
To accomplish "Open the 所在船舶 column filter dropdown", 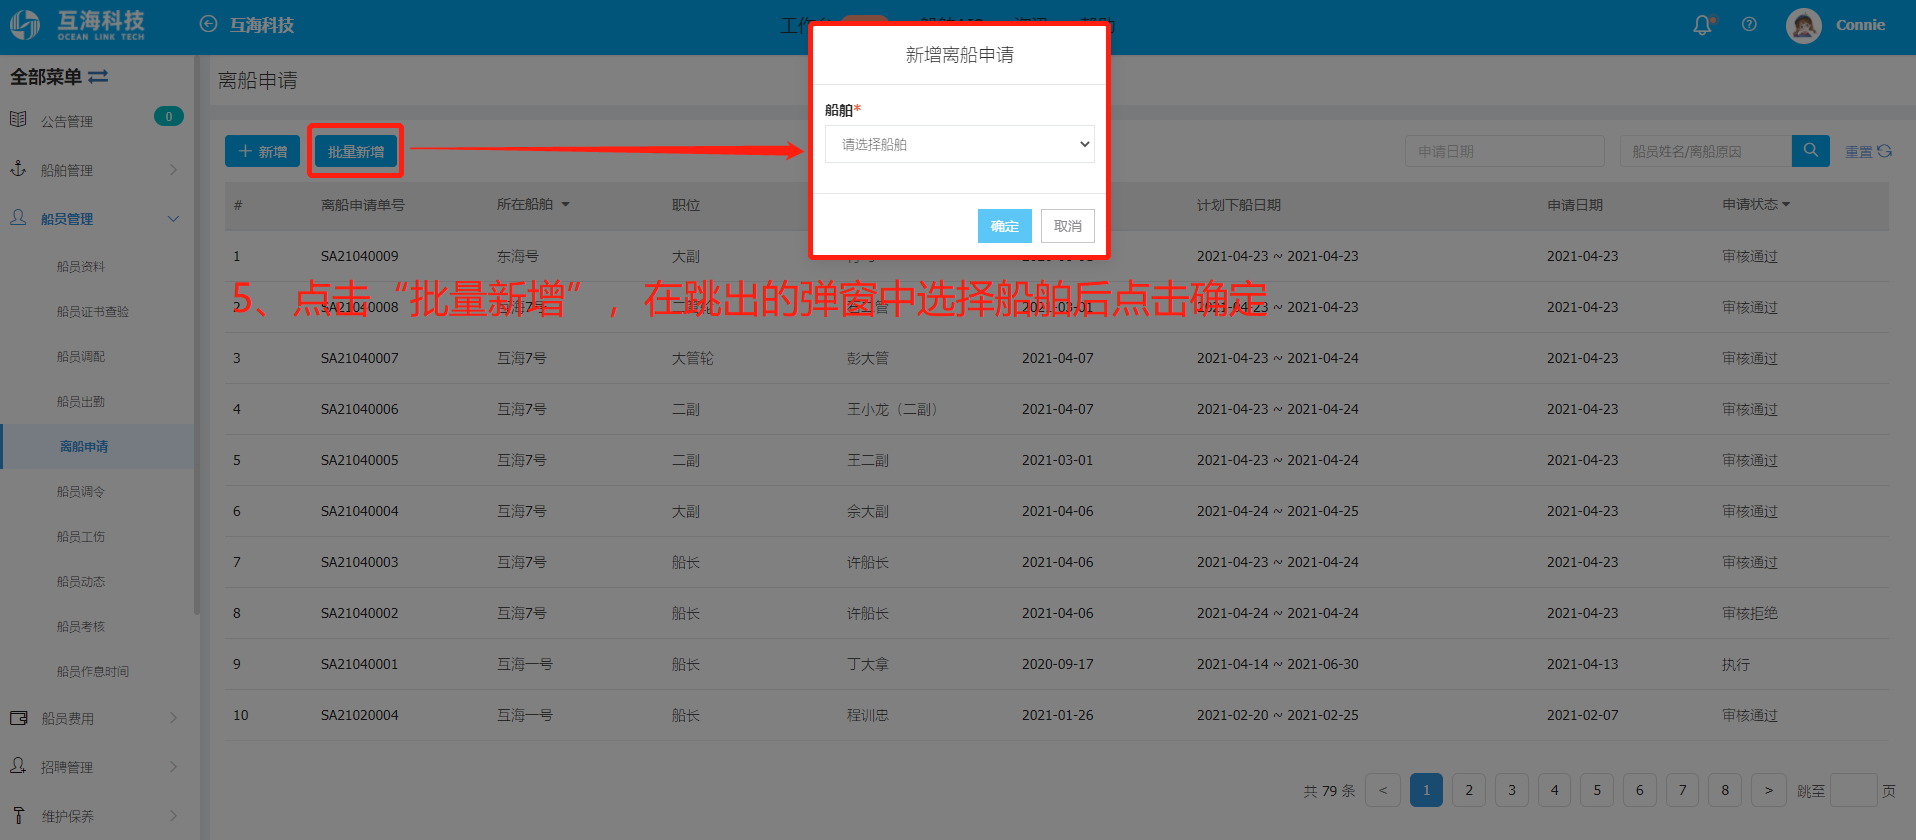I will [565, 204].
